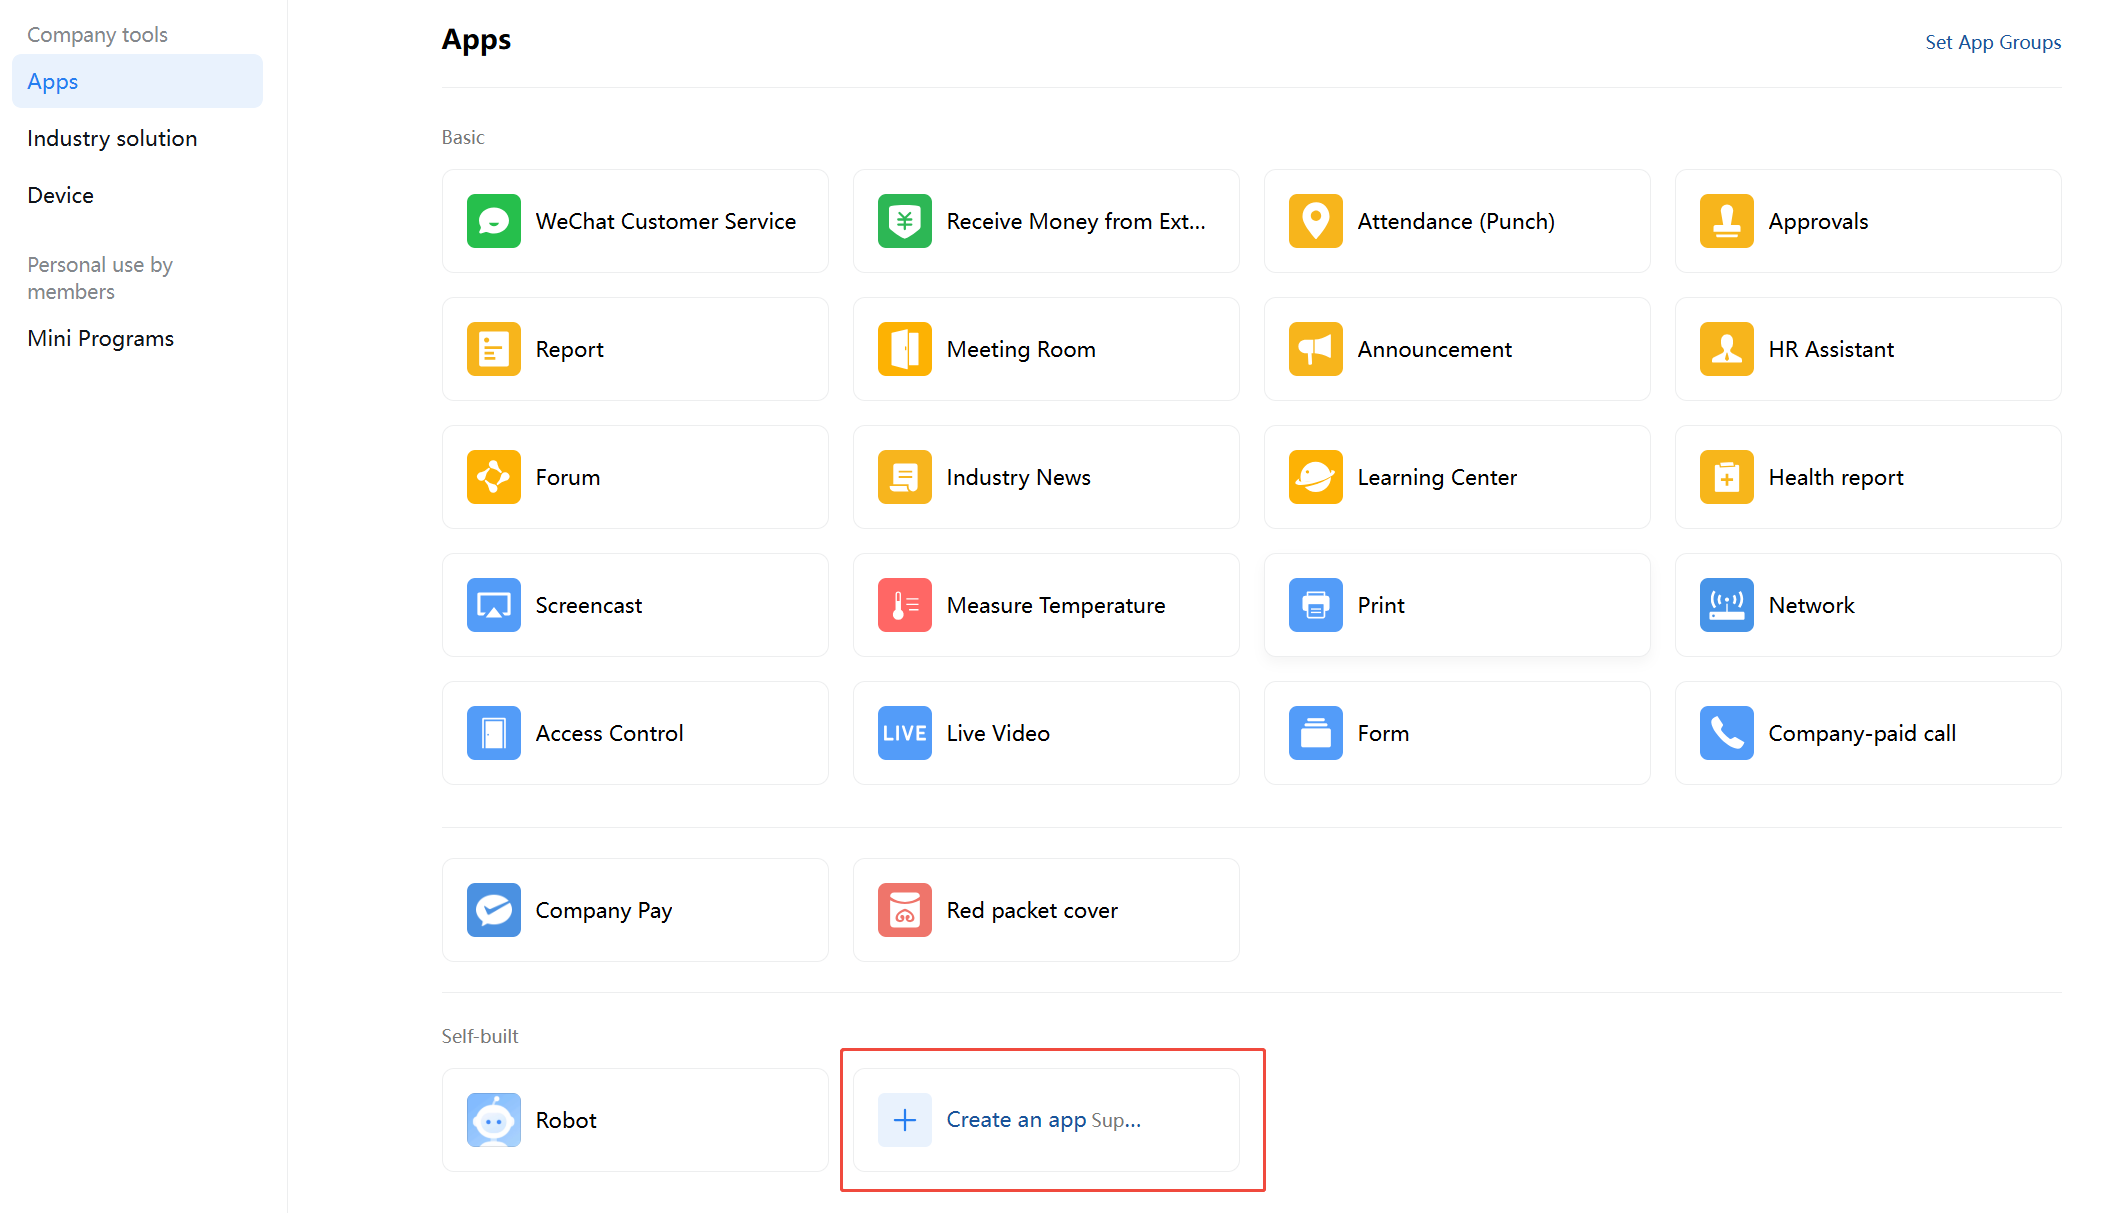Open Device in the sidebar
Image resolution: width=2111 pixels, height=1213 pixels.
click(x=60, y=195)
